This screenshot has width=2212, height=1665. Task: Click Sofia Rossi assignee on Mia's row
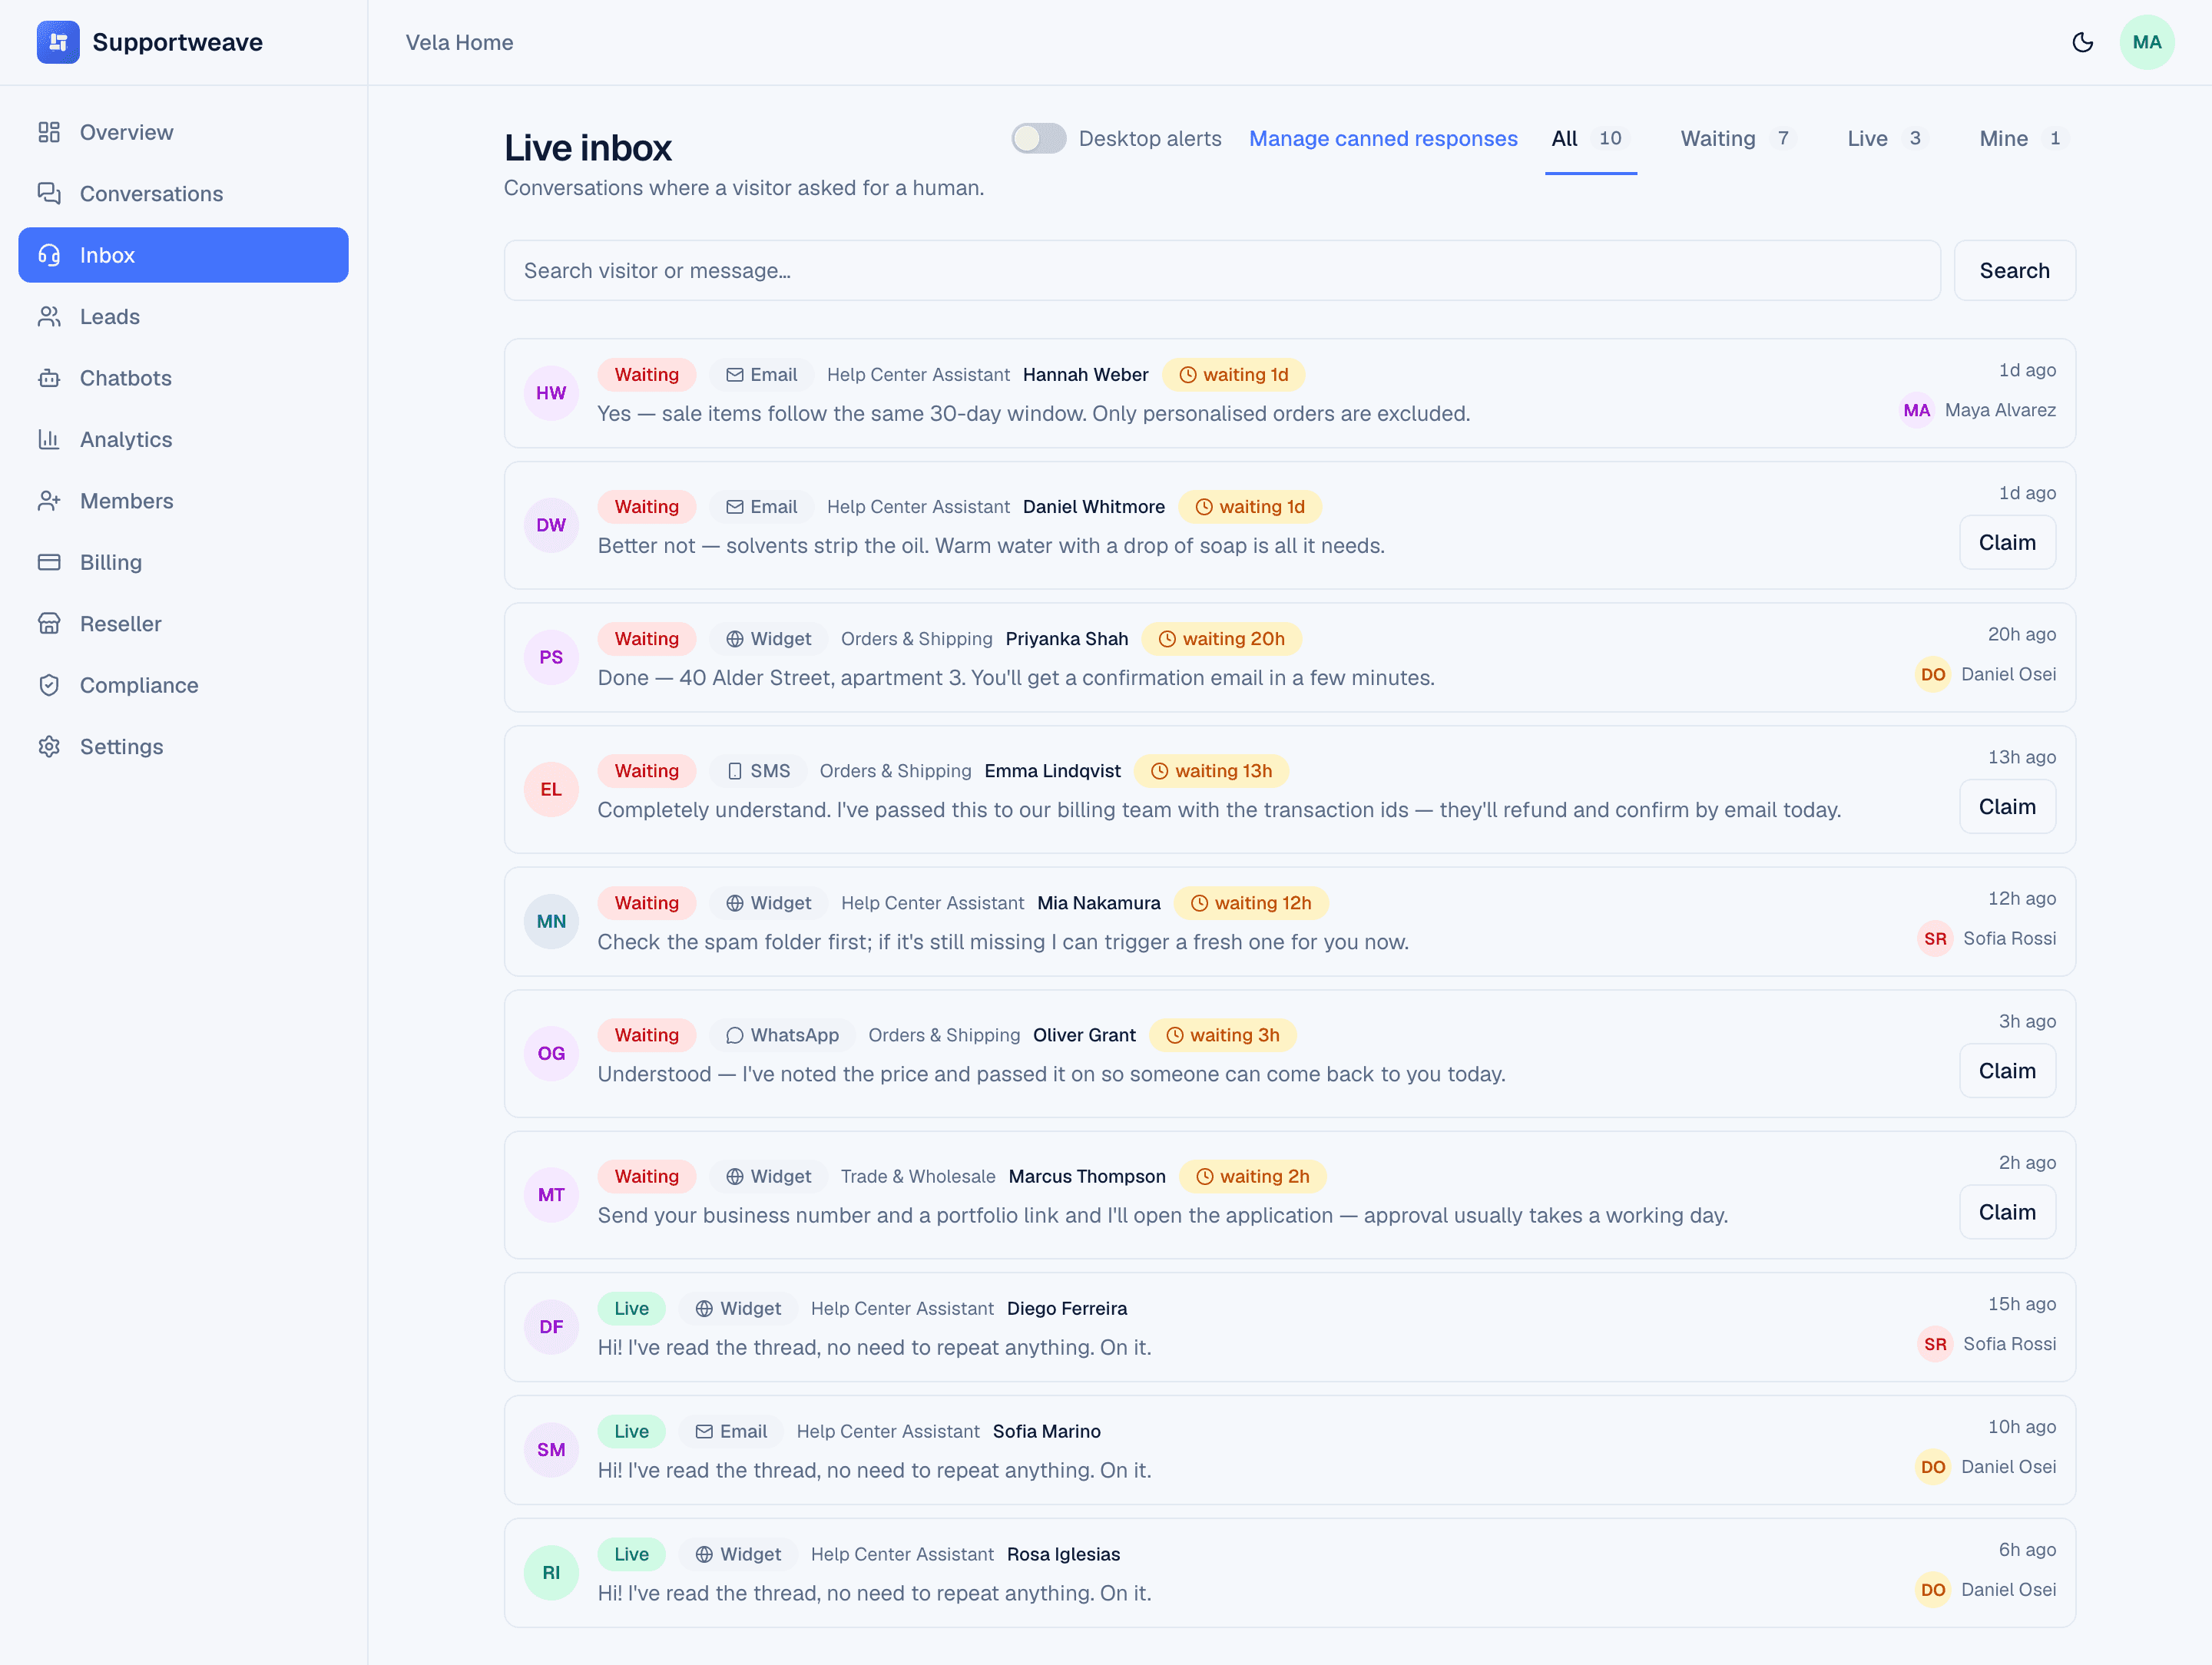pos(1986,938)
